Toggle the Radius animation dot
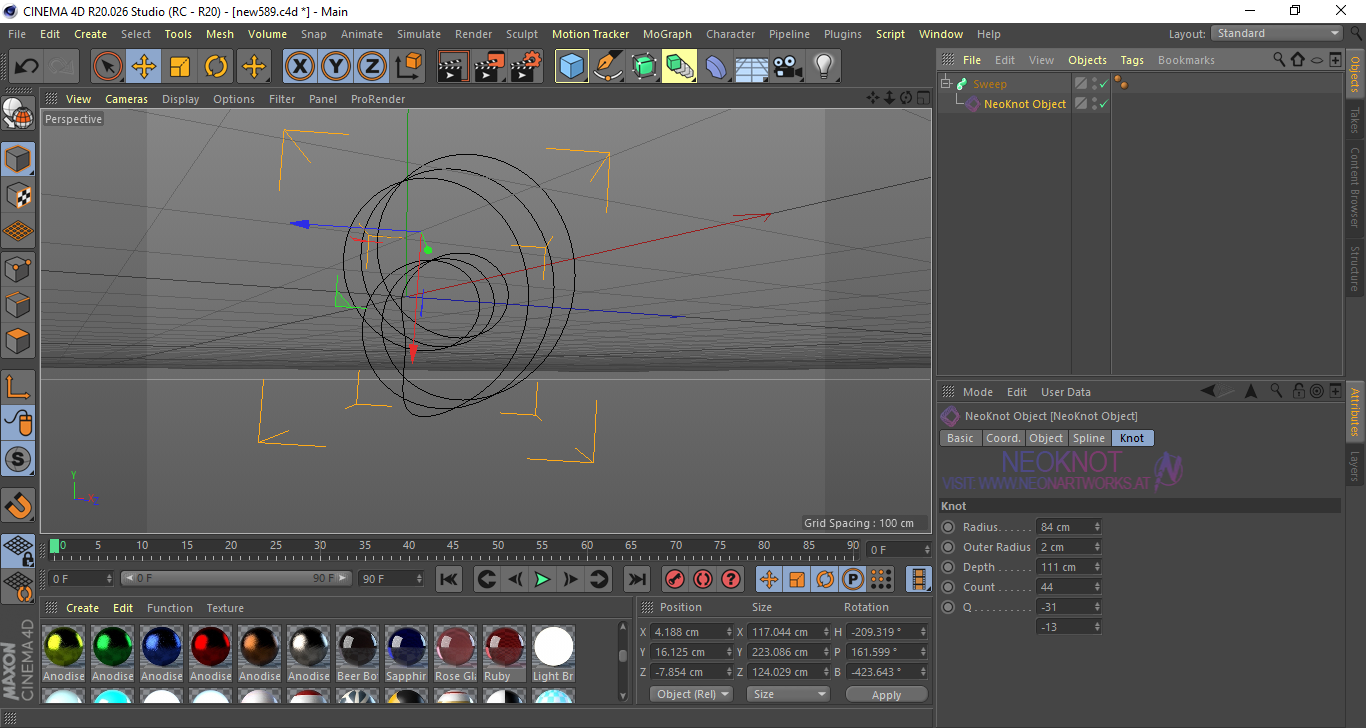 point(948,527)
